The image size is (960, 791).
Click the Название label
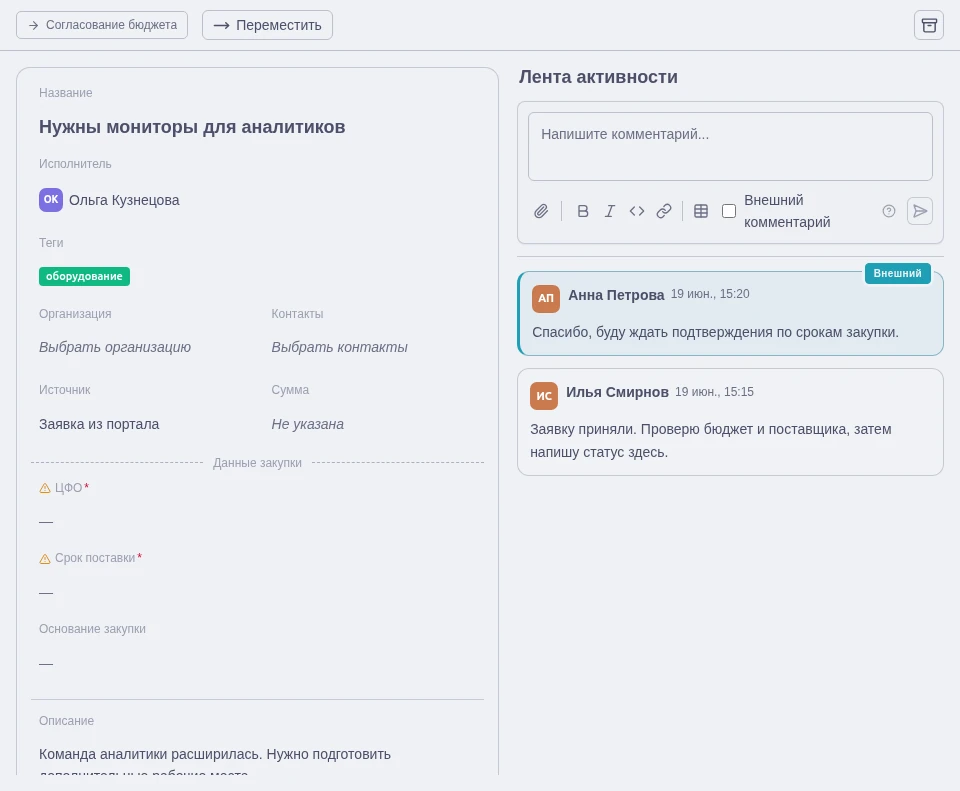coord(66,92)
